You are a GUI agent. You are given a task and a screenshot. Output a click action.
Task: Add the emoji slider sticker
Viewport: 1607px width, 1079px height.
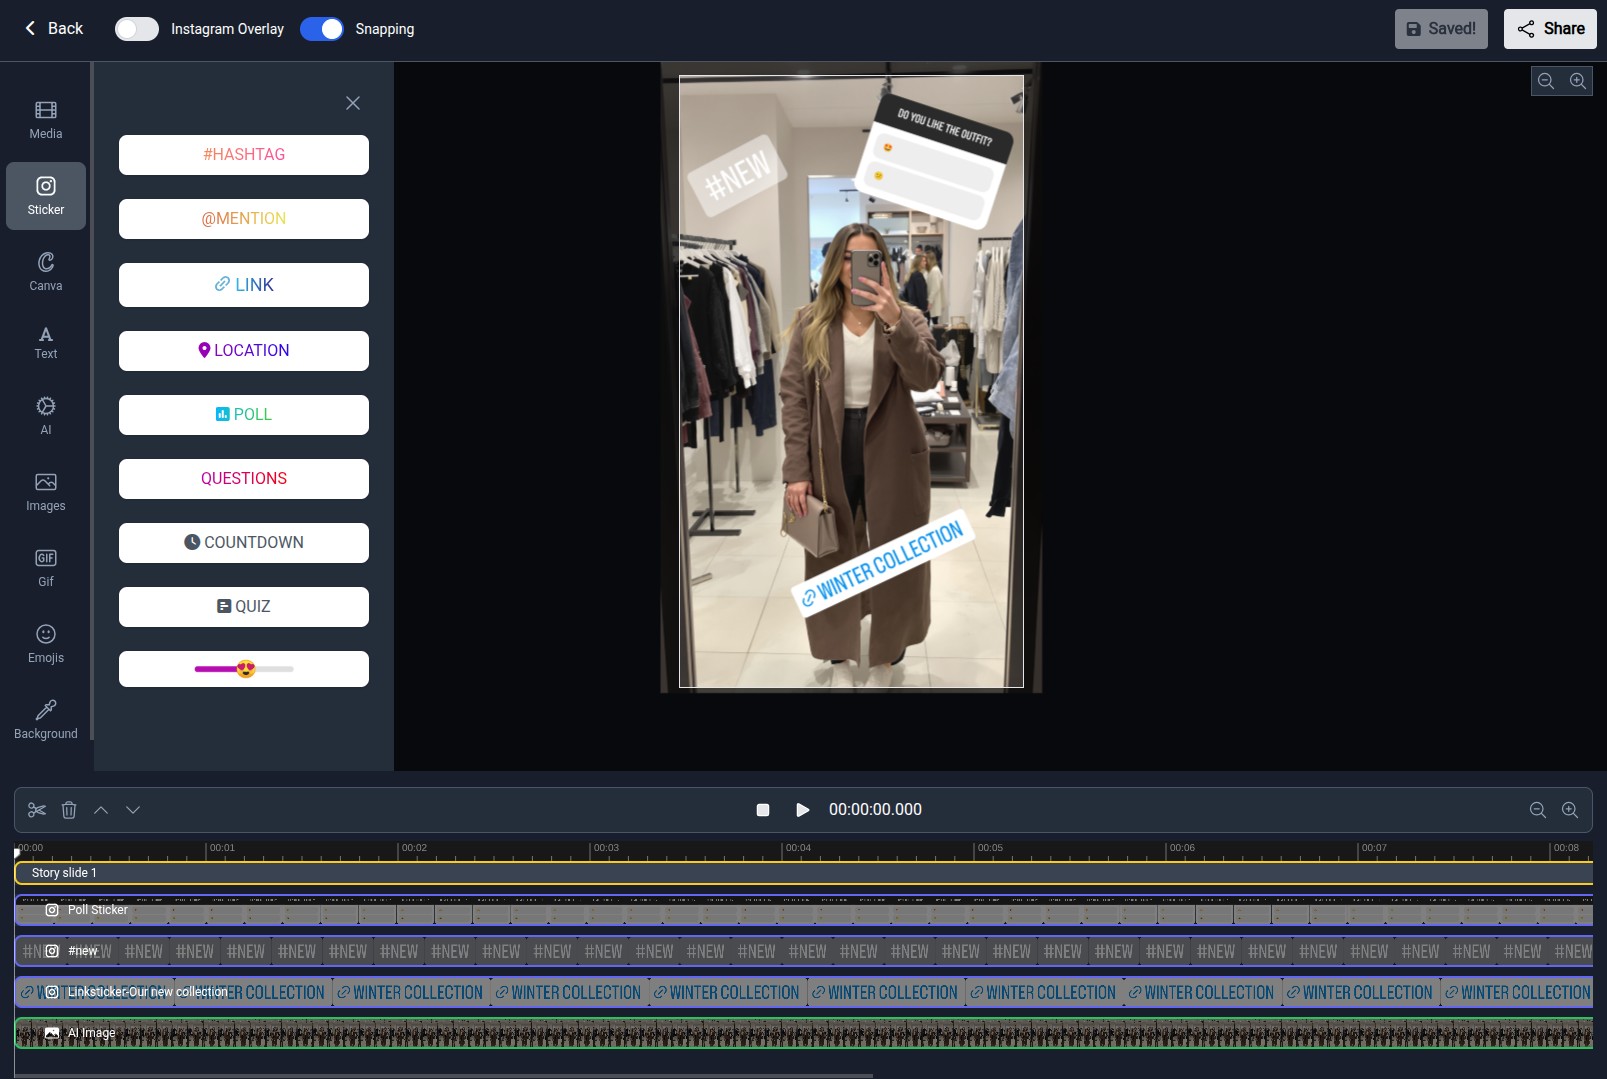(243, 668)
